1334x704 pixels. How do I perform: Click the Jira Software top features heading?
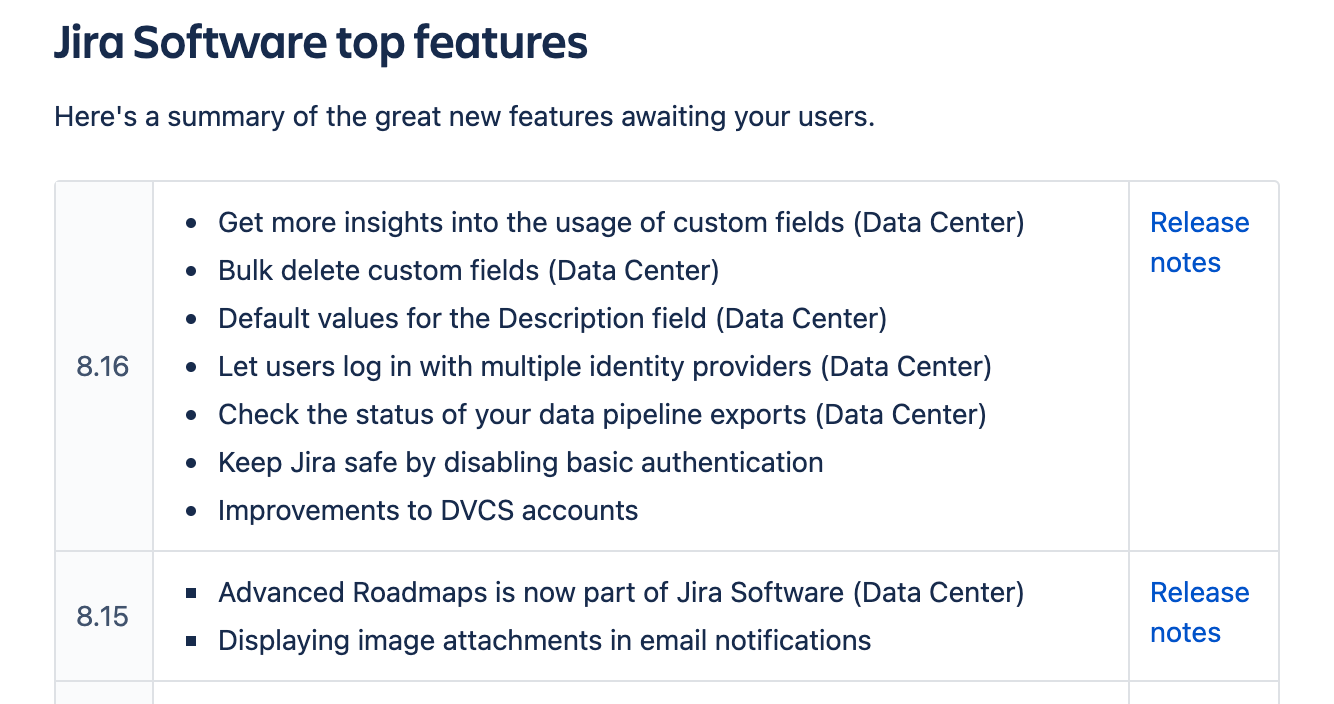320,43
